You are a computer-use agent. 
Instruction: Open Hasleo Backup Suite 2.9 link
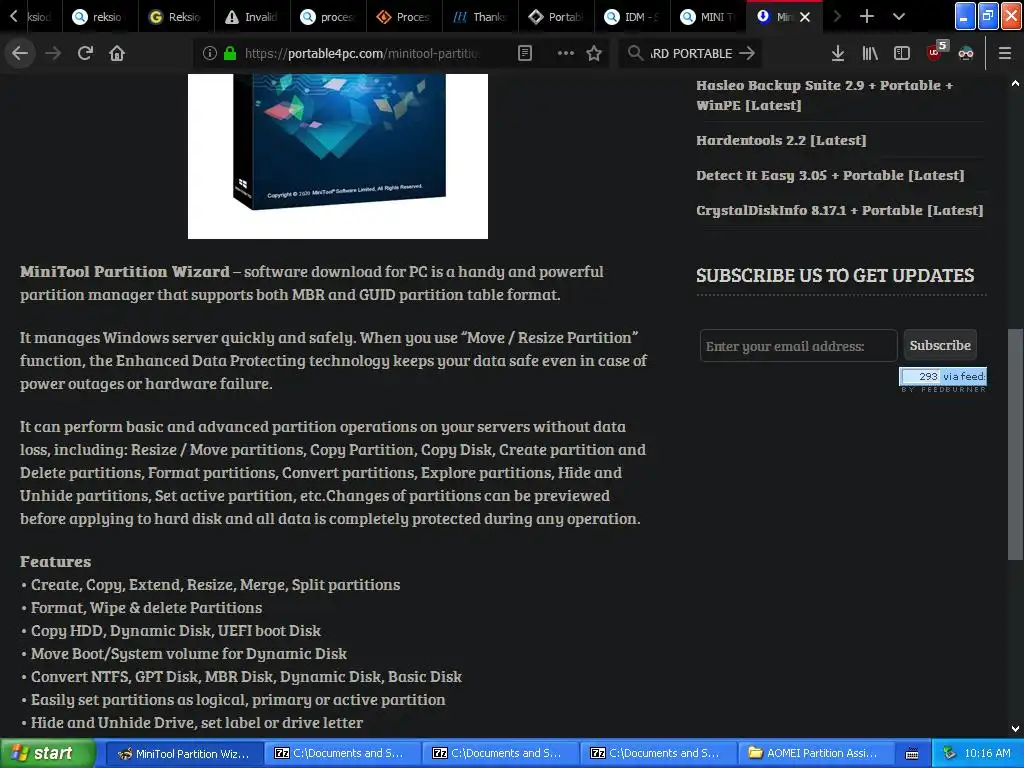pos(825,95)
